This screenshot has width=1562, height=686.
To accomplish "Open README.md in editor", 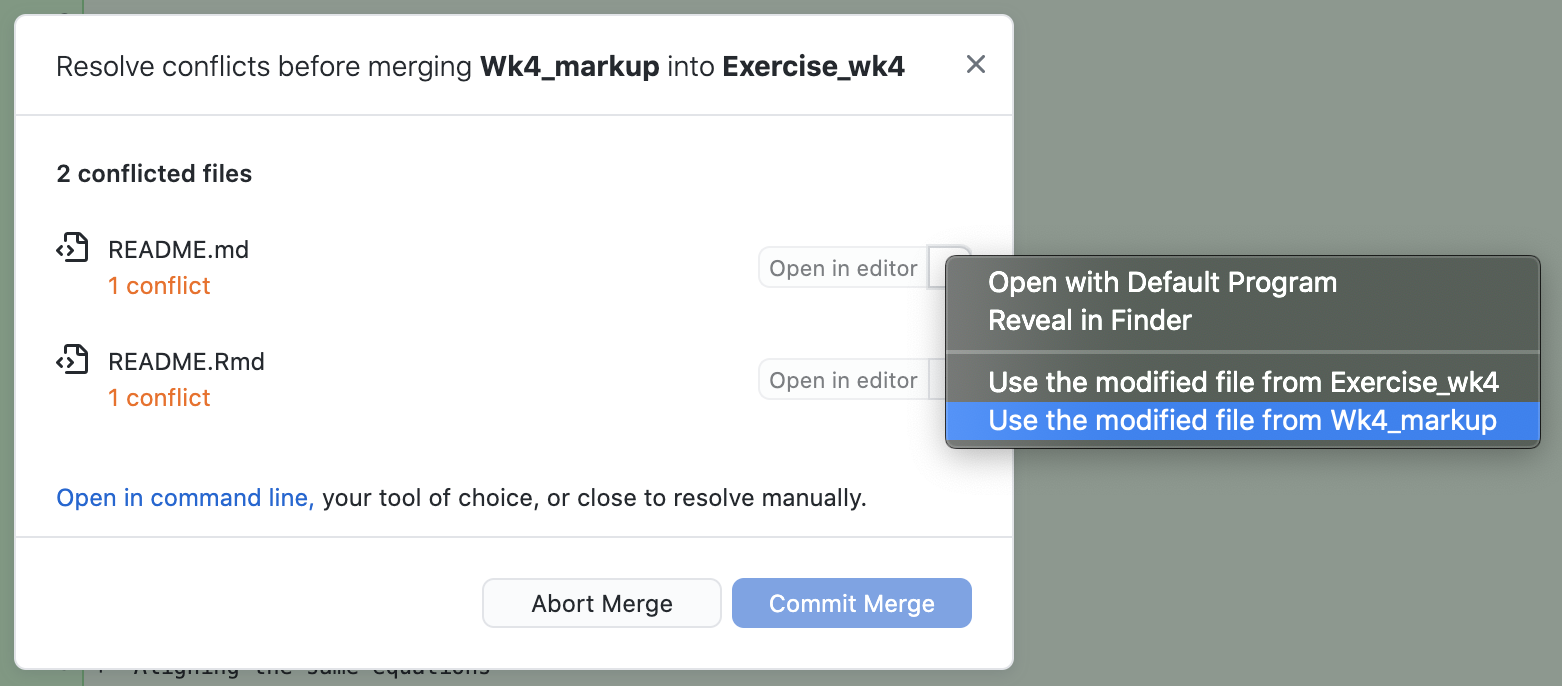I will pyautogui.click(x=843, y=268).
